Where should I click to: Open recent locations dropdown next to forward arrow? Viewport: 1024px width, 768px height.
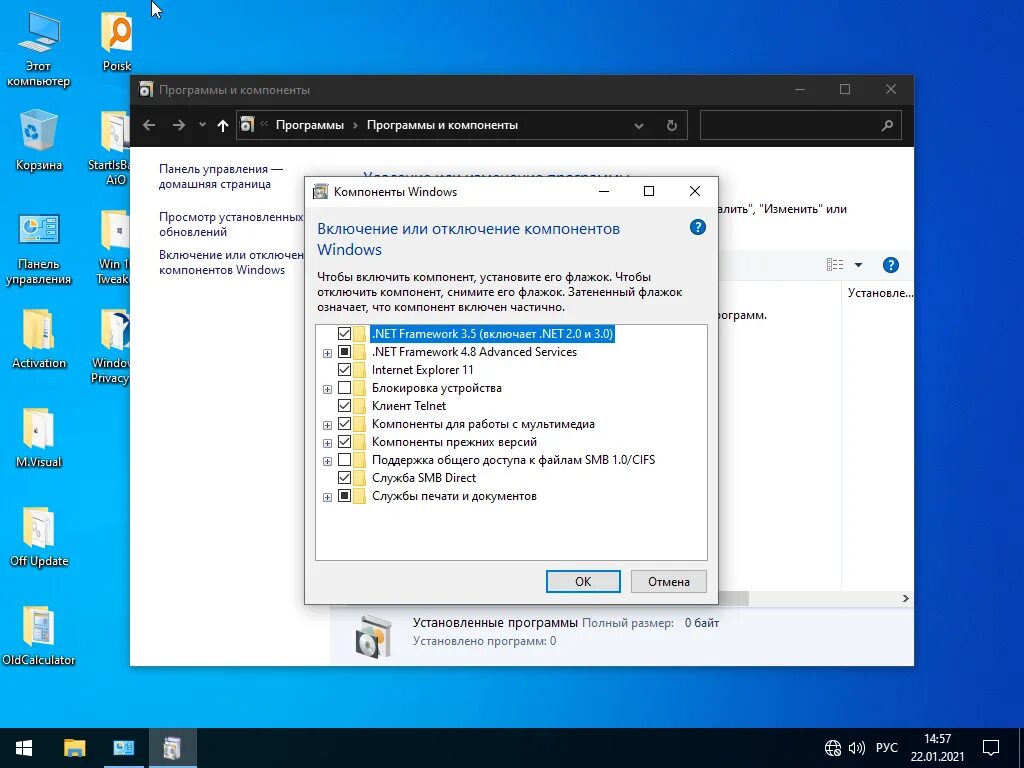[202, 125]
